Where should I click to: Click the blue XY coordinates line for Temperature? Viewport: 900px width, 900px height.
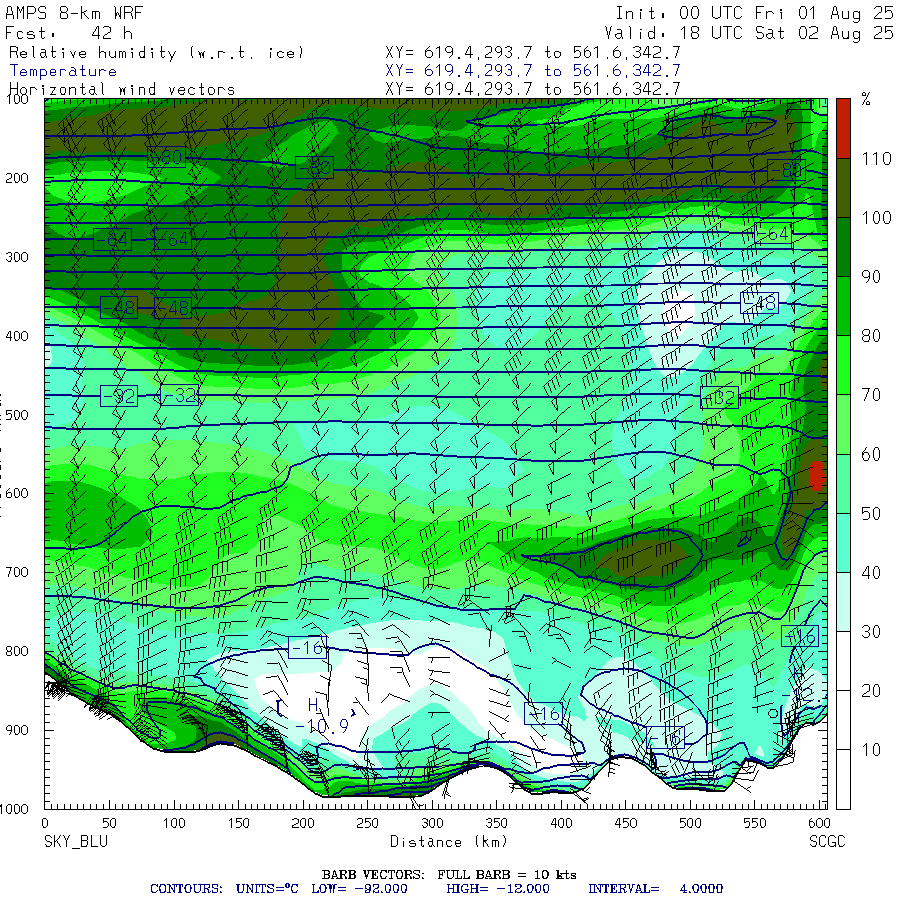click(x=533, y=71)
